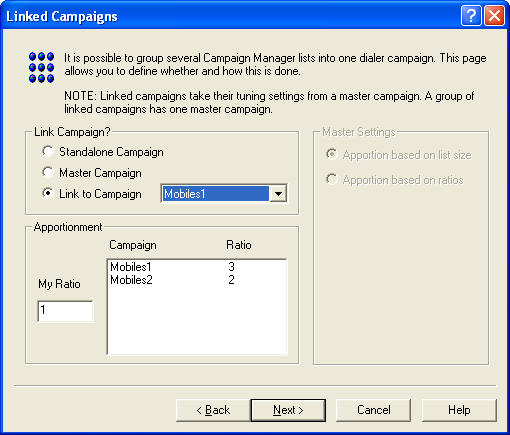Click into the My Ratio input field

pos(65,311)
